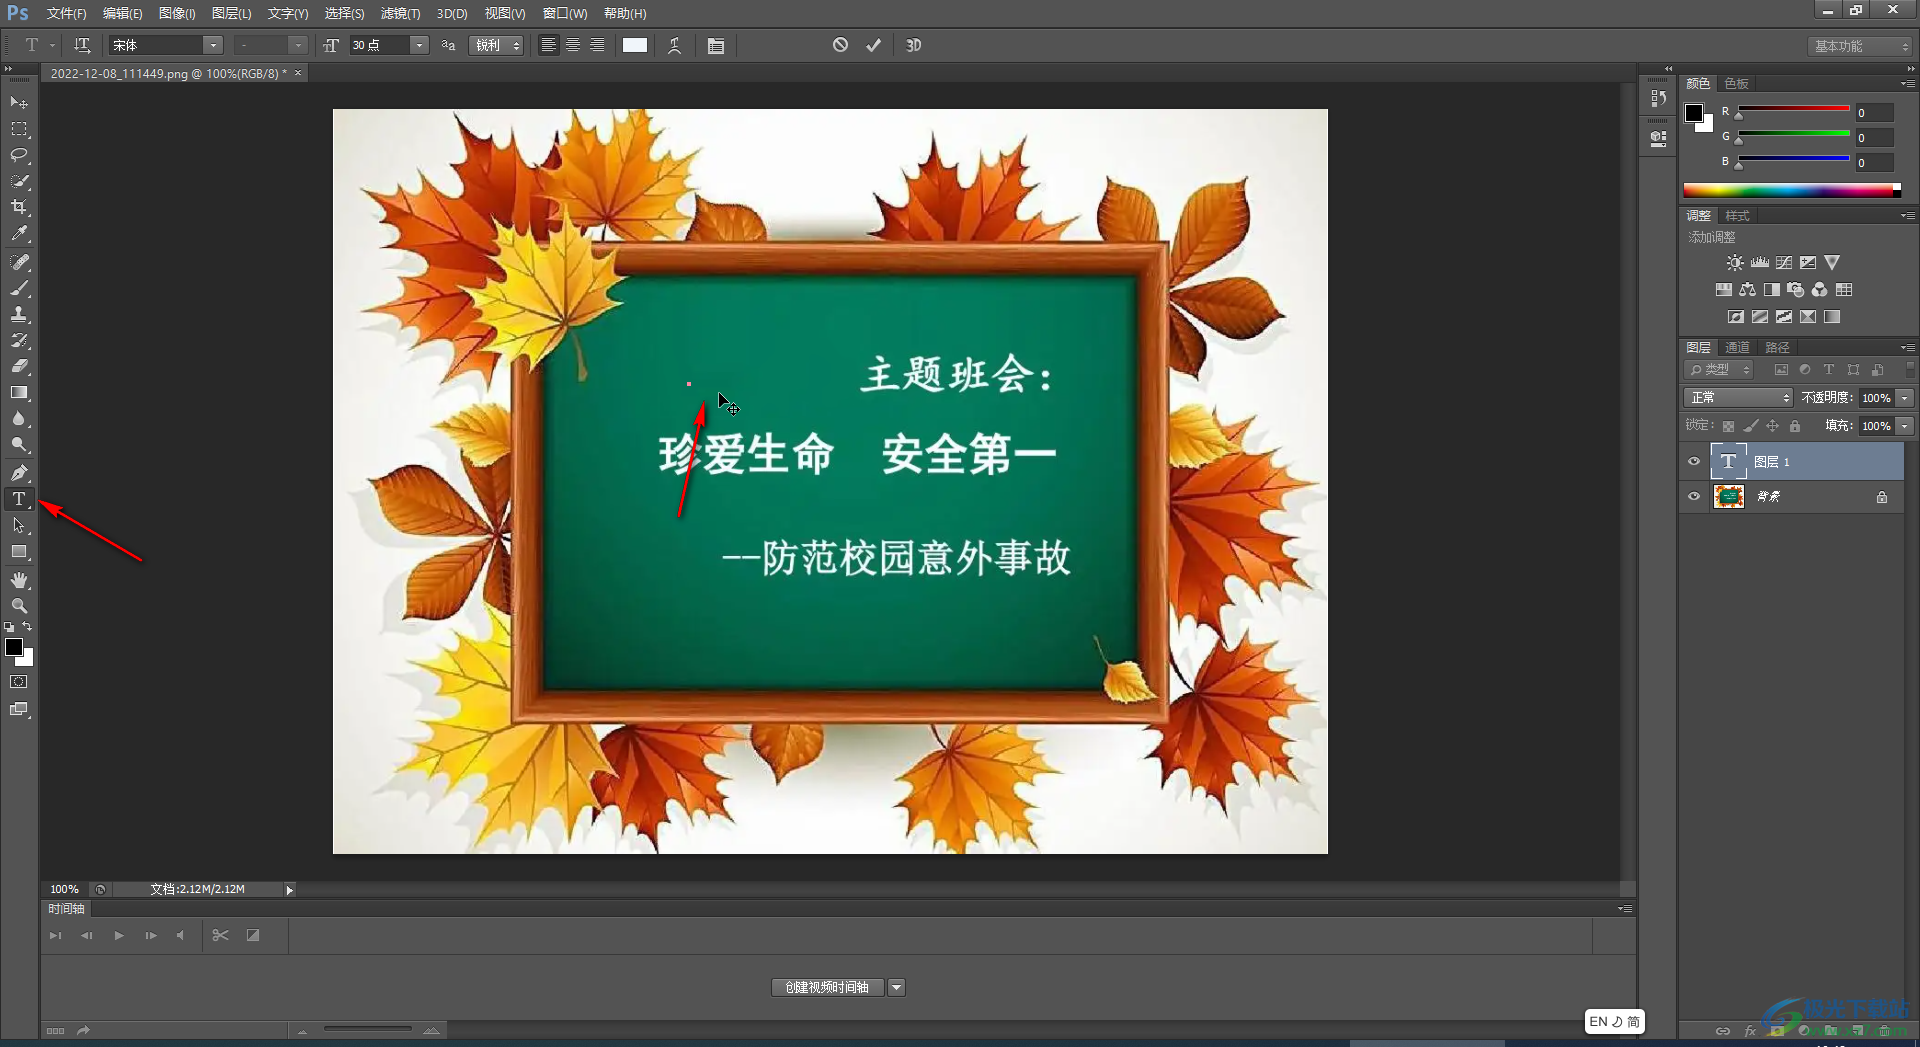Select the Brush tool

(x=19, y=288)
